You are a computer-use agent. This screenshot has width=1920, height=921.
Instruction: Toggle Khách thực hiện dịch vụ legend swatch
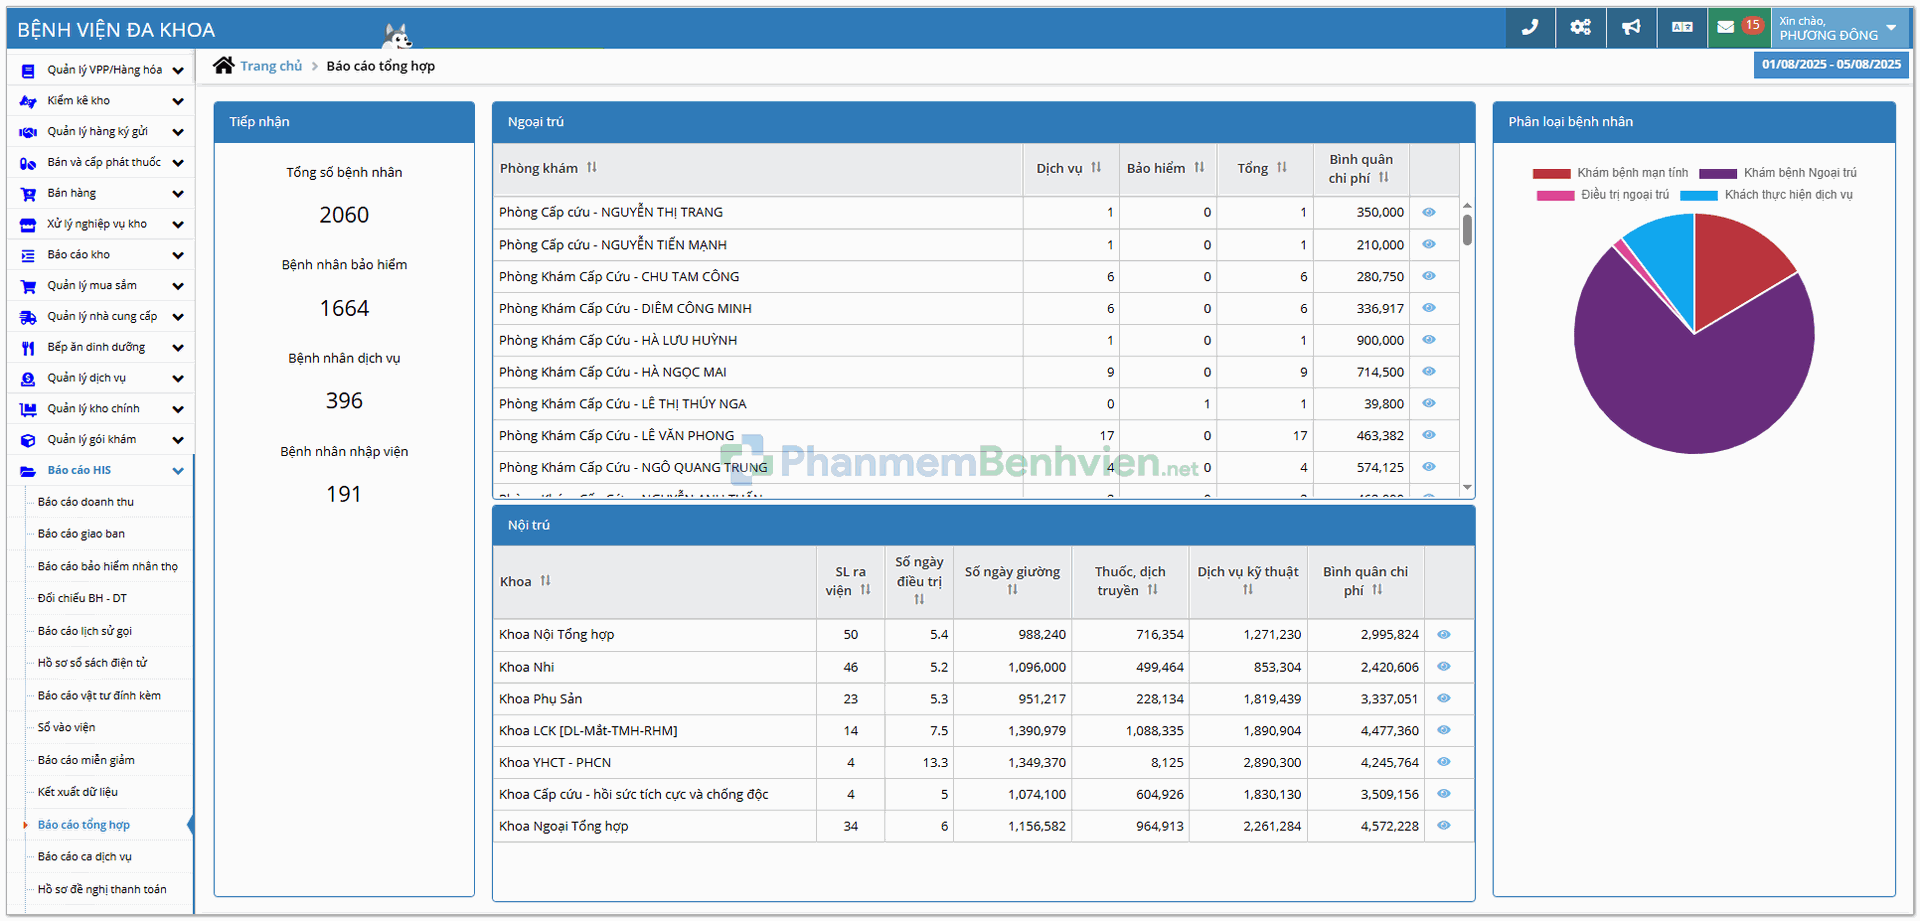(1699, 195)
